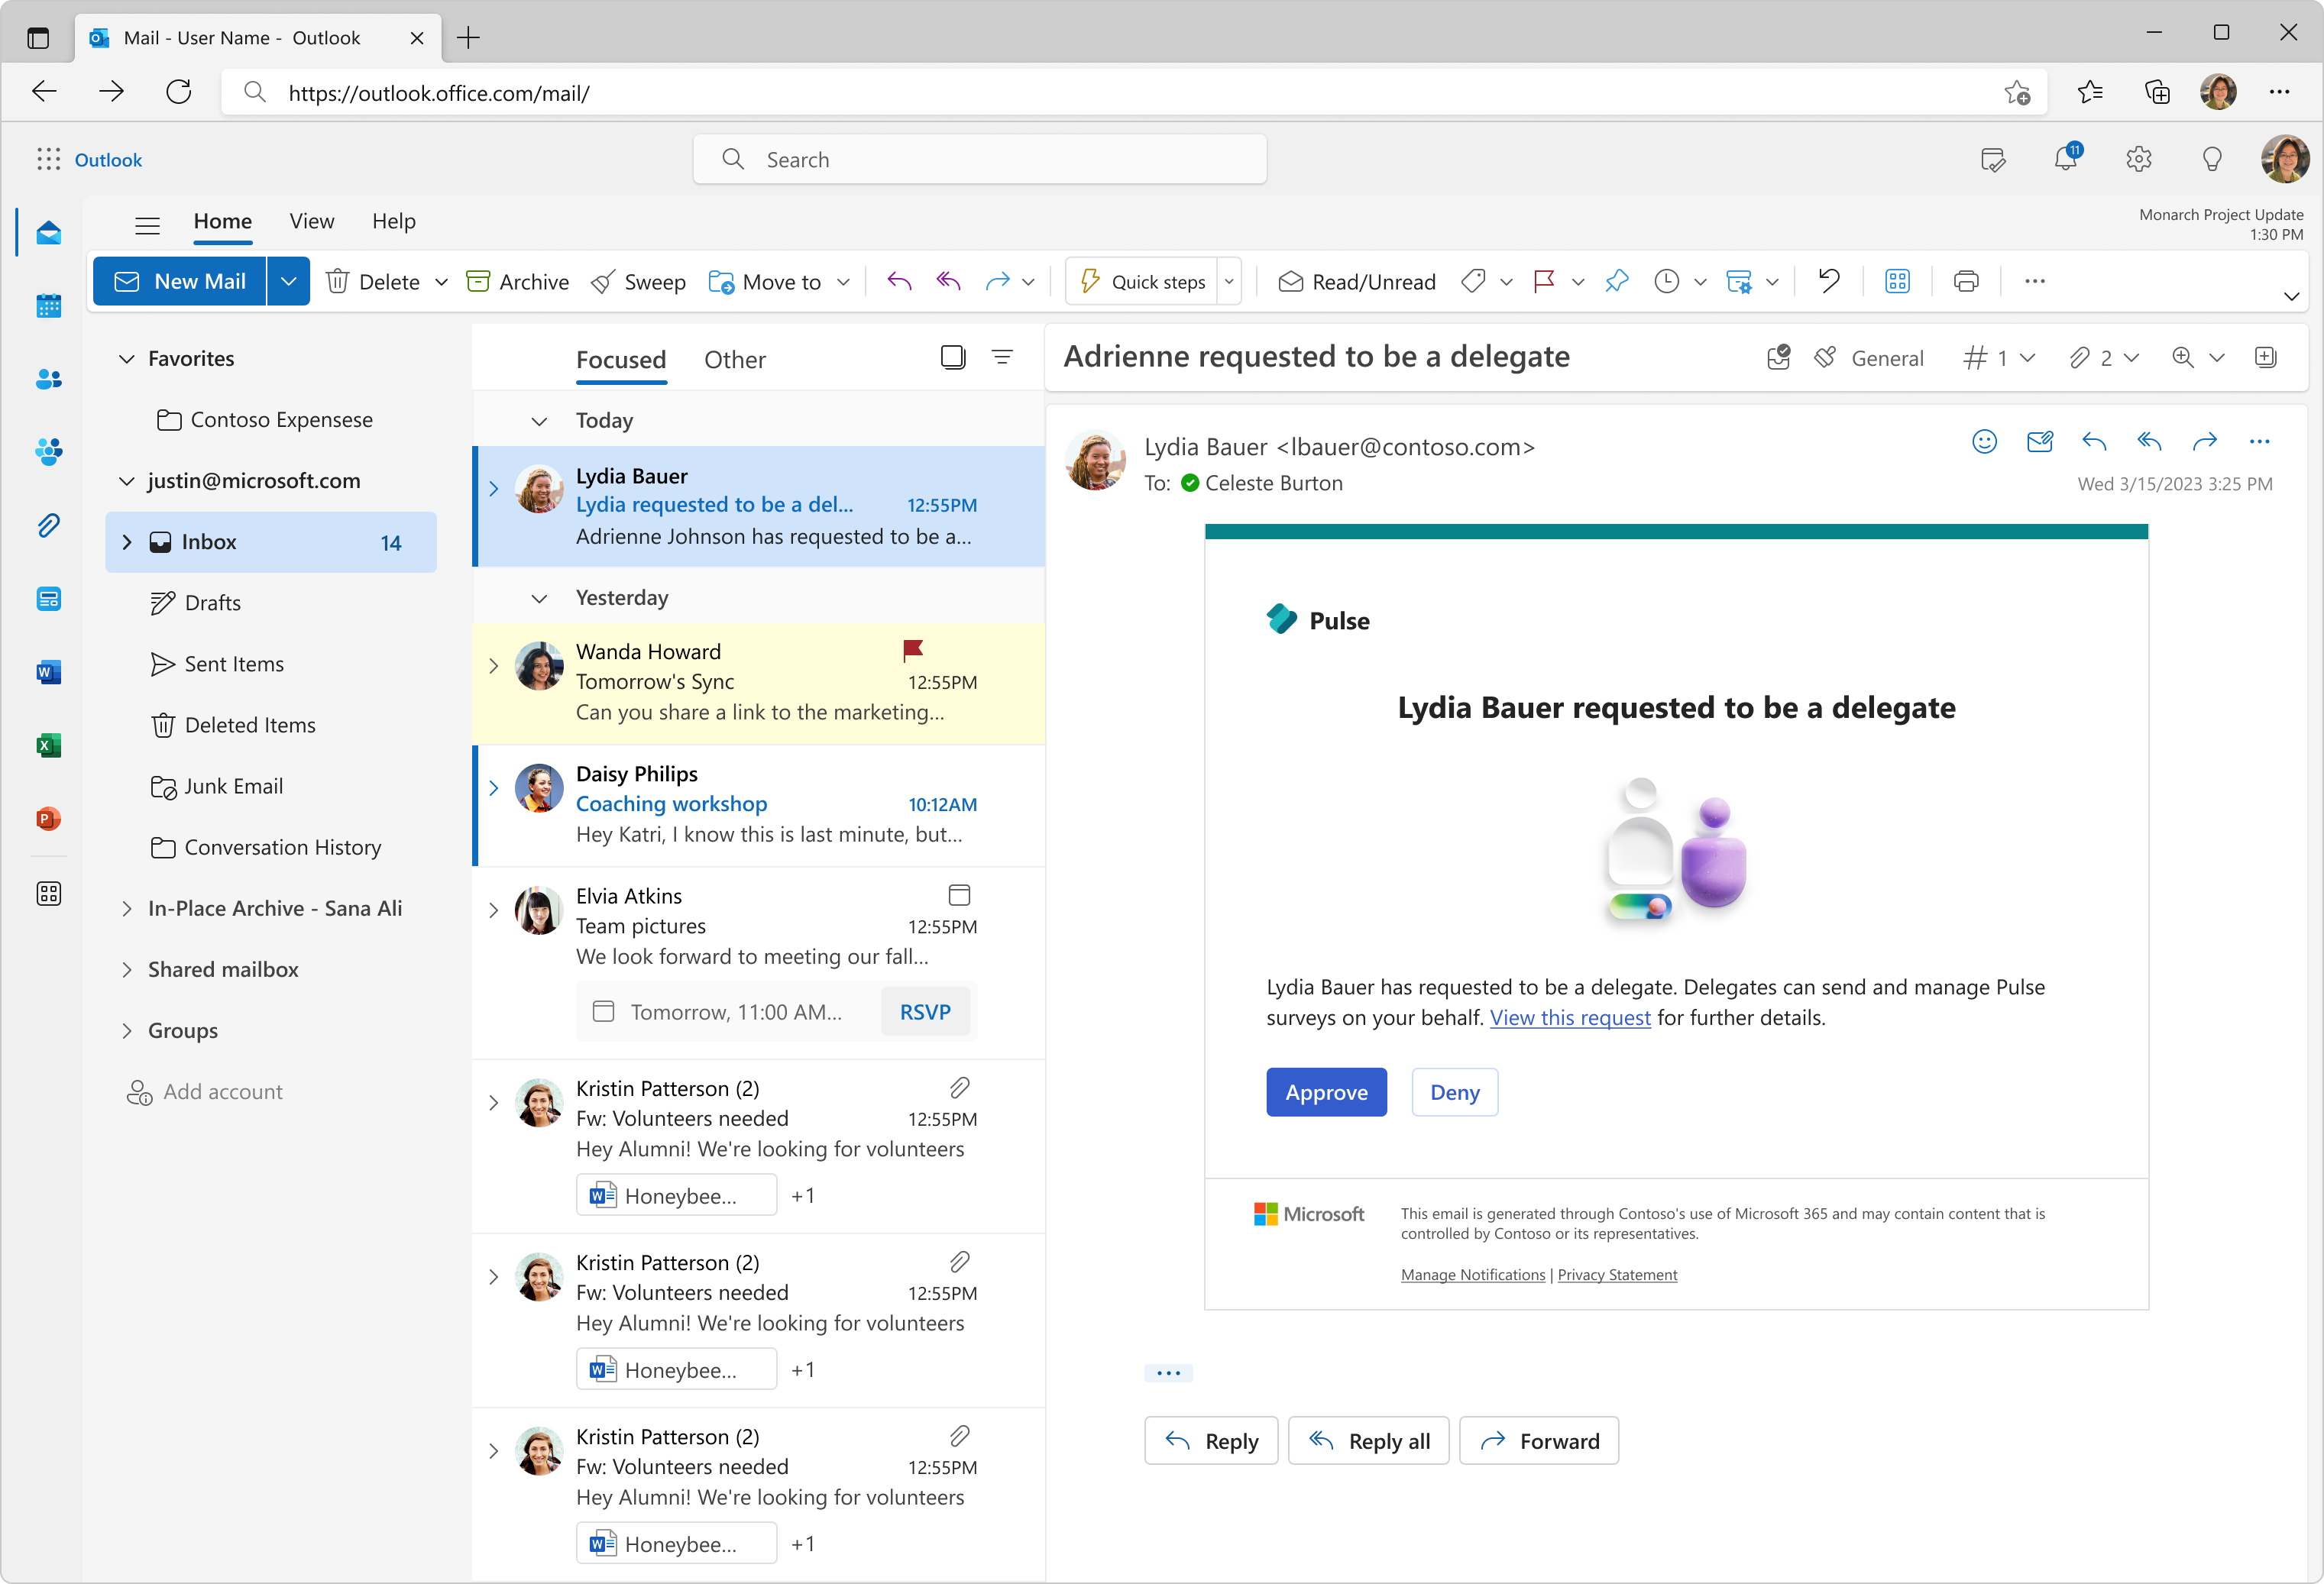Viewport: 2324px width, 1584px height.
Task: Open the View ribbon tab
Action: [311, 221]
